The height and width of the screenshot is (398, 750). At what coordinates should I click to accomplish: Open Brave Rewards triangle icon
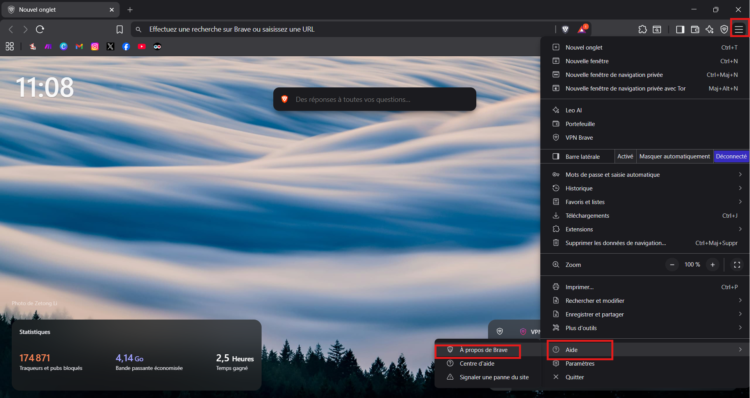[x=582, y=29]
